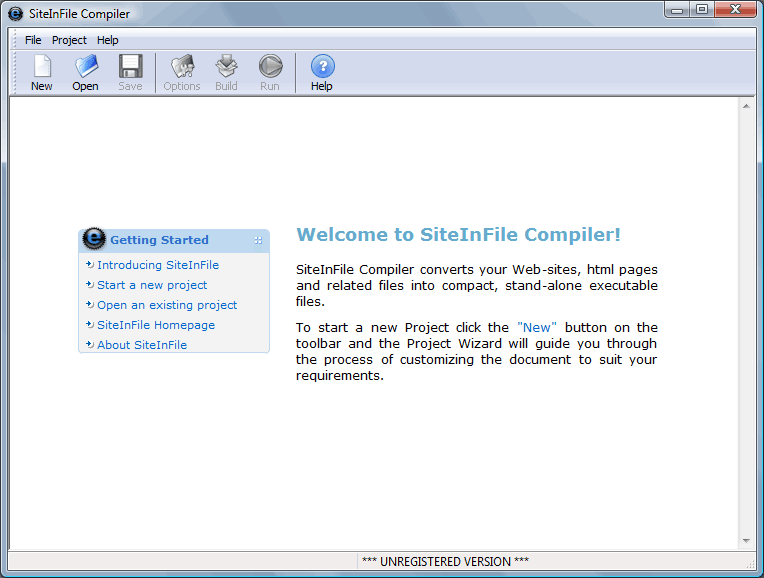Follow the Introducing SiteInFile link

(x=157, y=265)
